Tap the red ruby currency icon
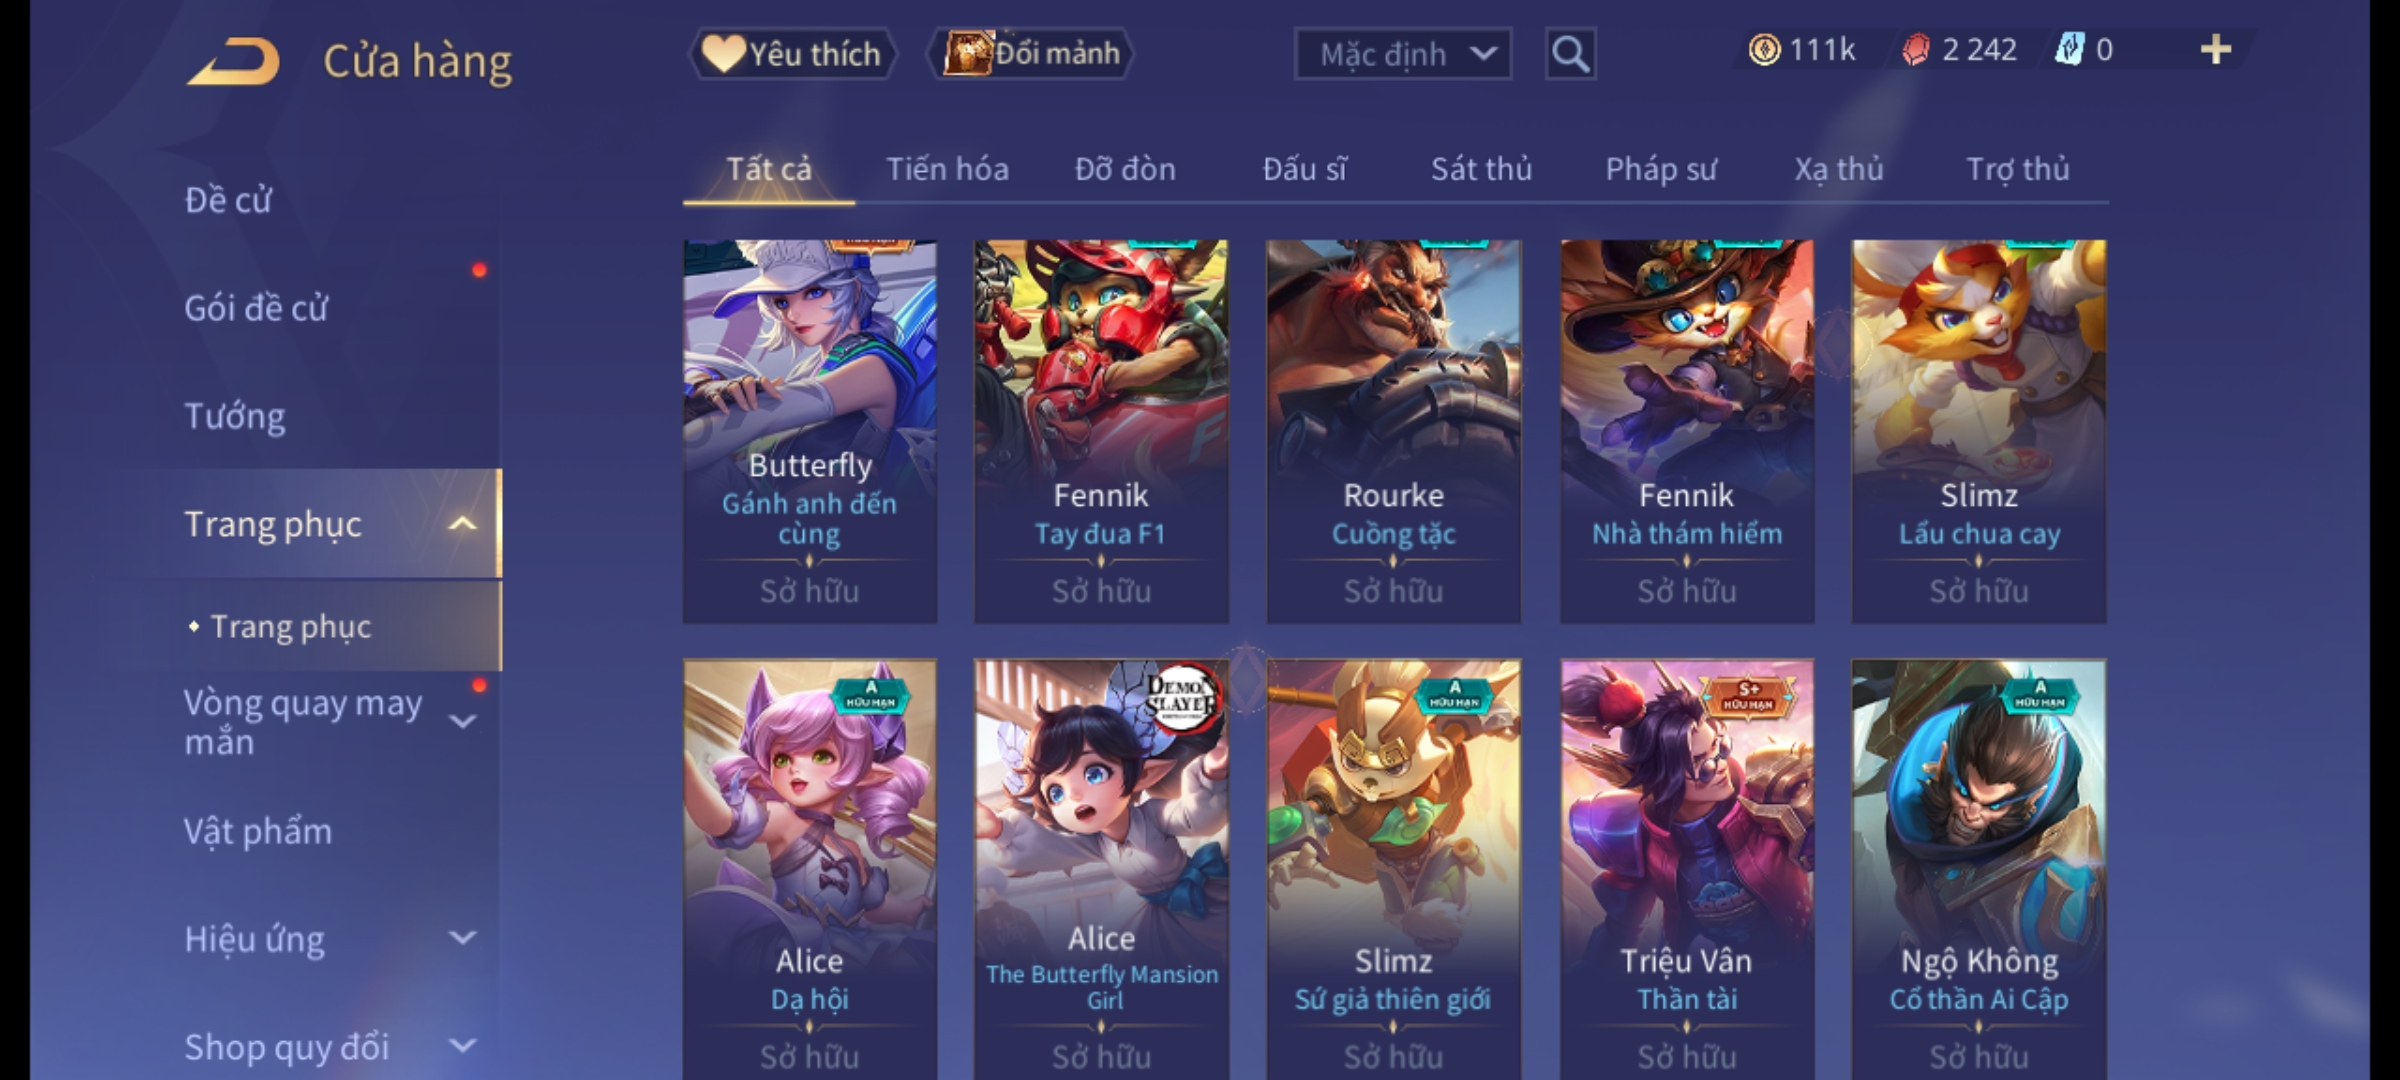 1915,50
